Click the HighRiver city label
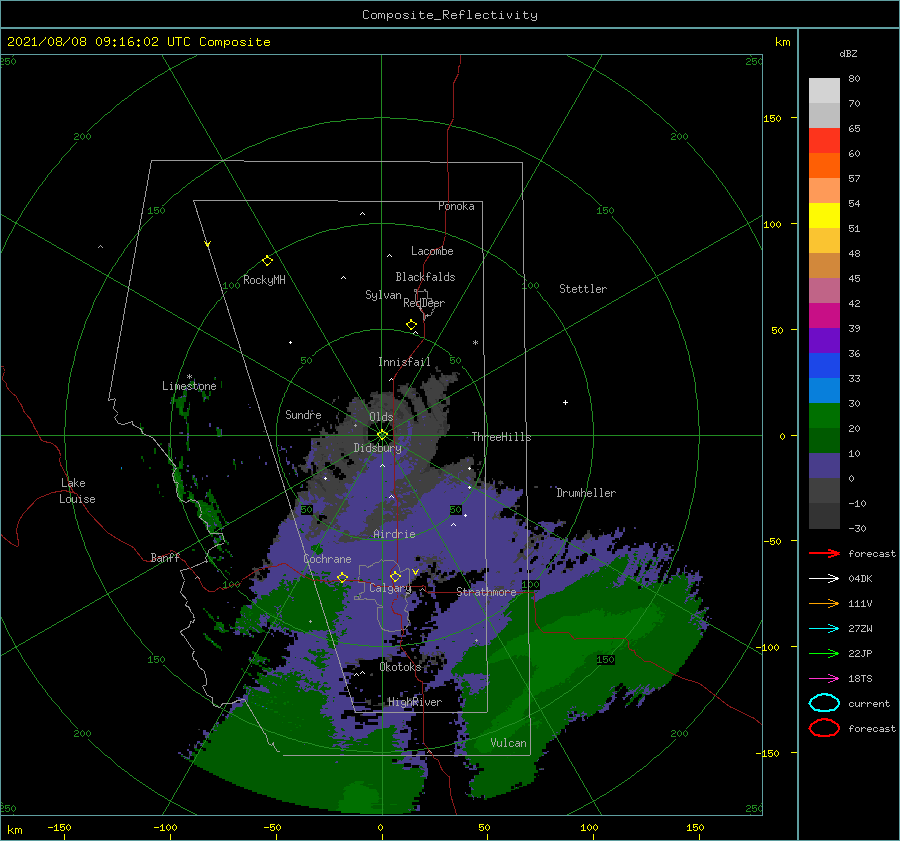Viewport: 900px width, 841px height. (x=415, y=702)
